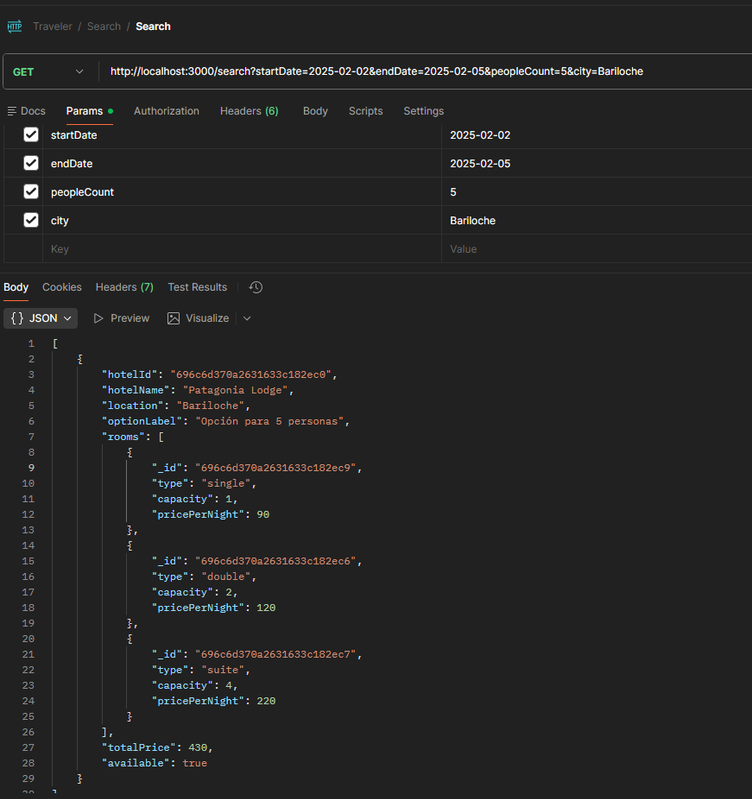
Task: Click the available value true
Action: (x=195, y=763)
